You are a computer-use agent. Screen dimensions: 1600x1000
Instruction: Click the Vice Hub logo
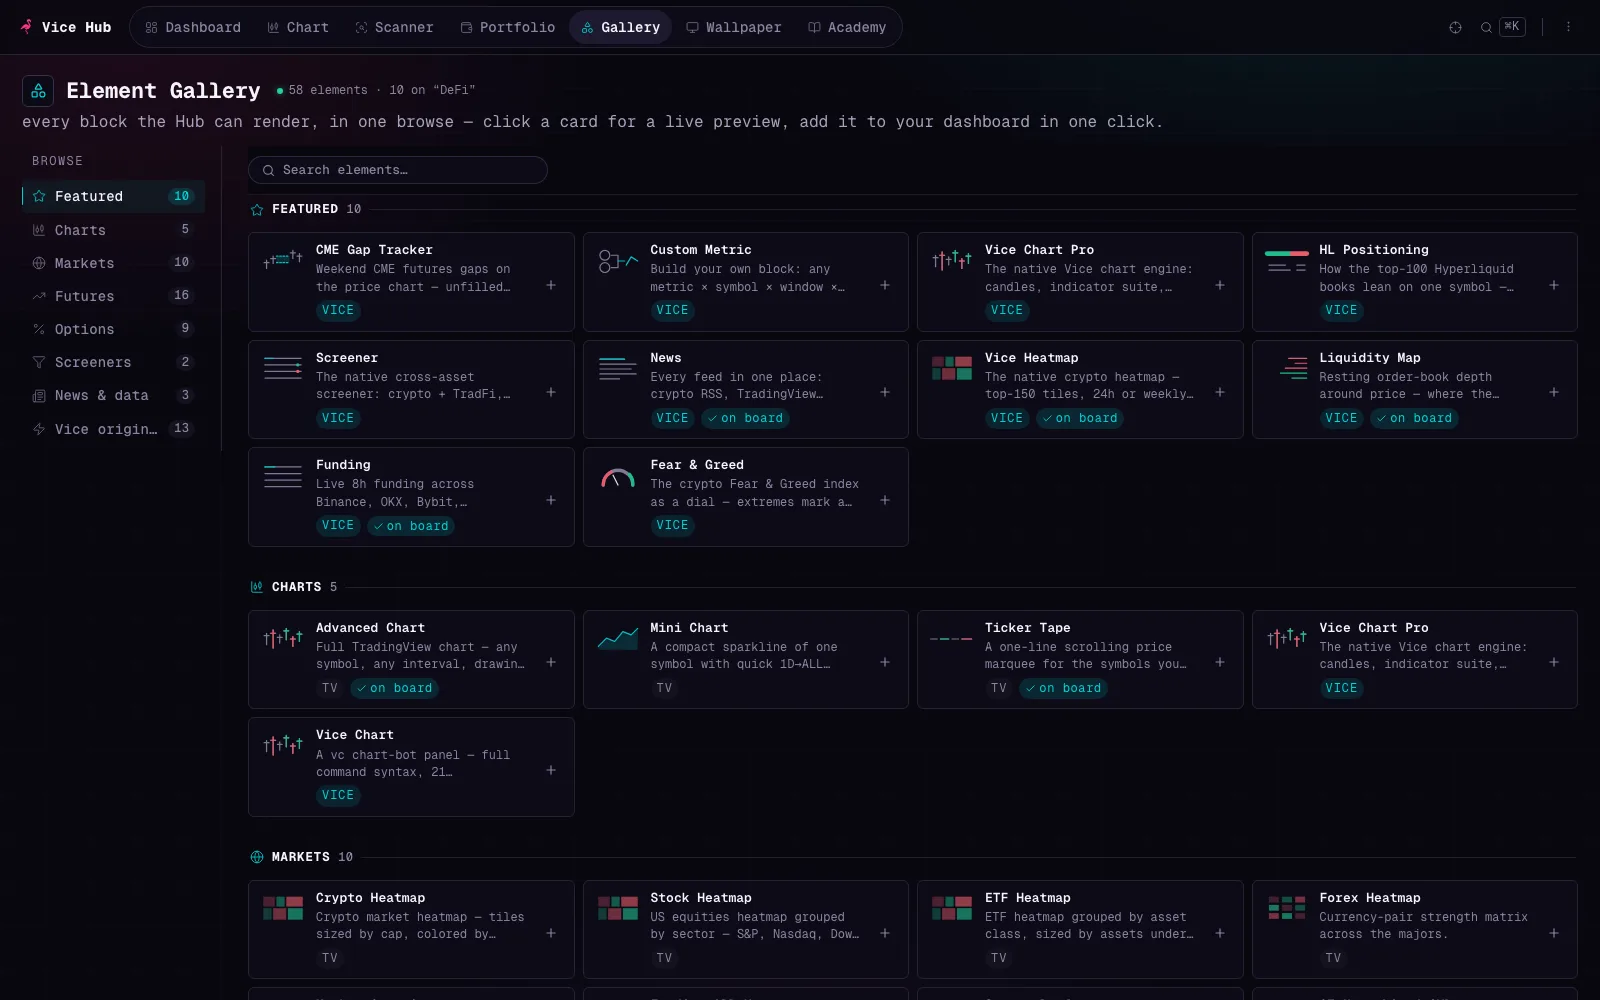click(x=66, y=27)
